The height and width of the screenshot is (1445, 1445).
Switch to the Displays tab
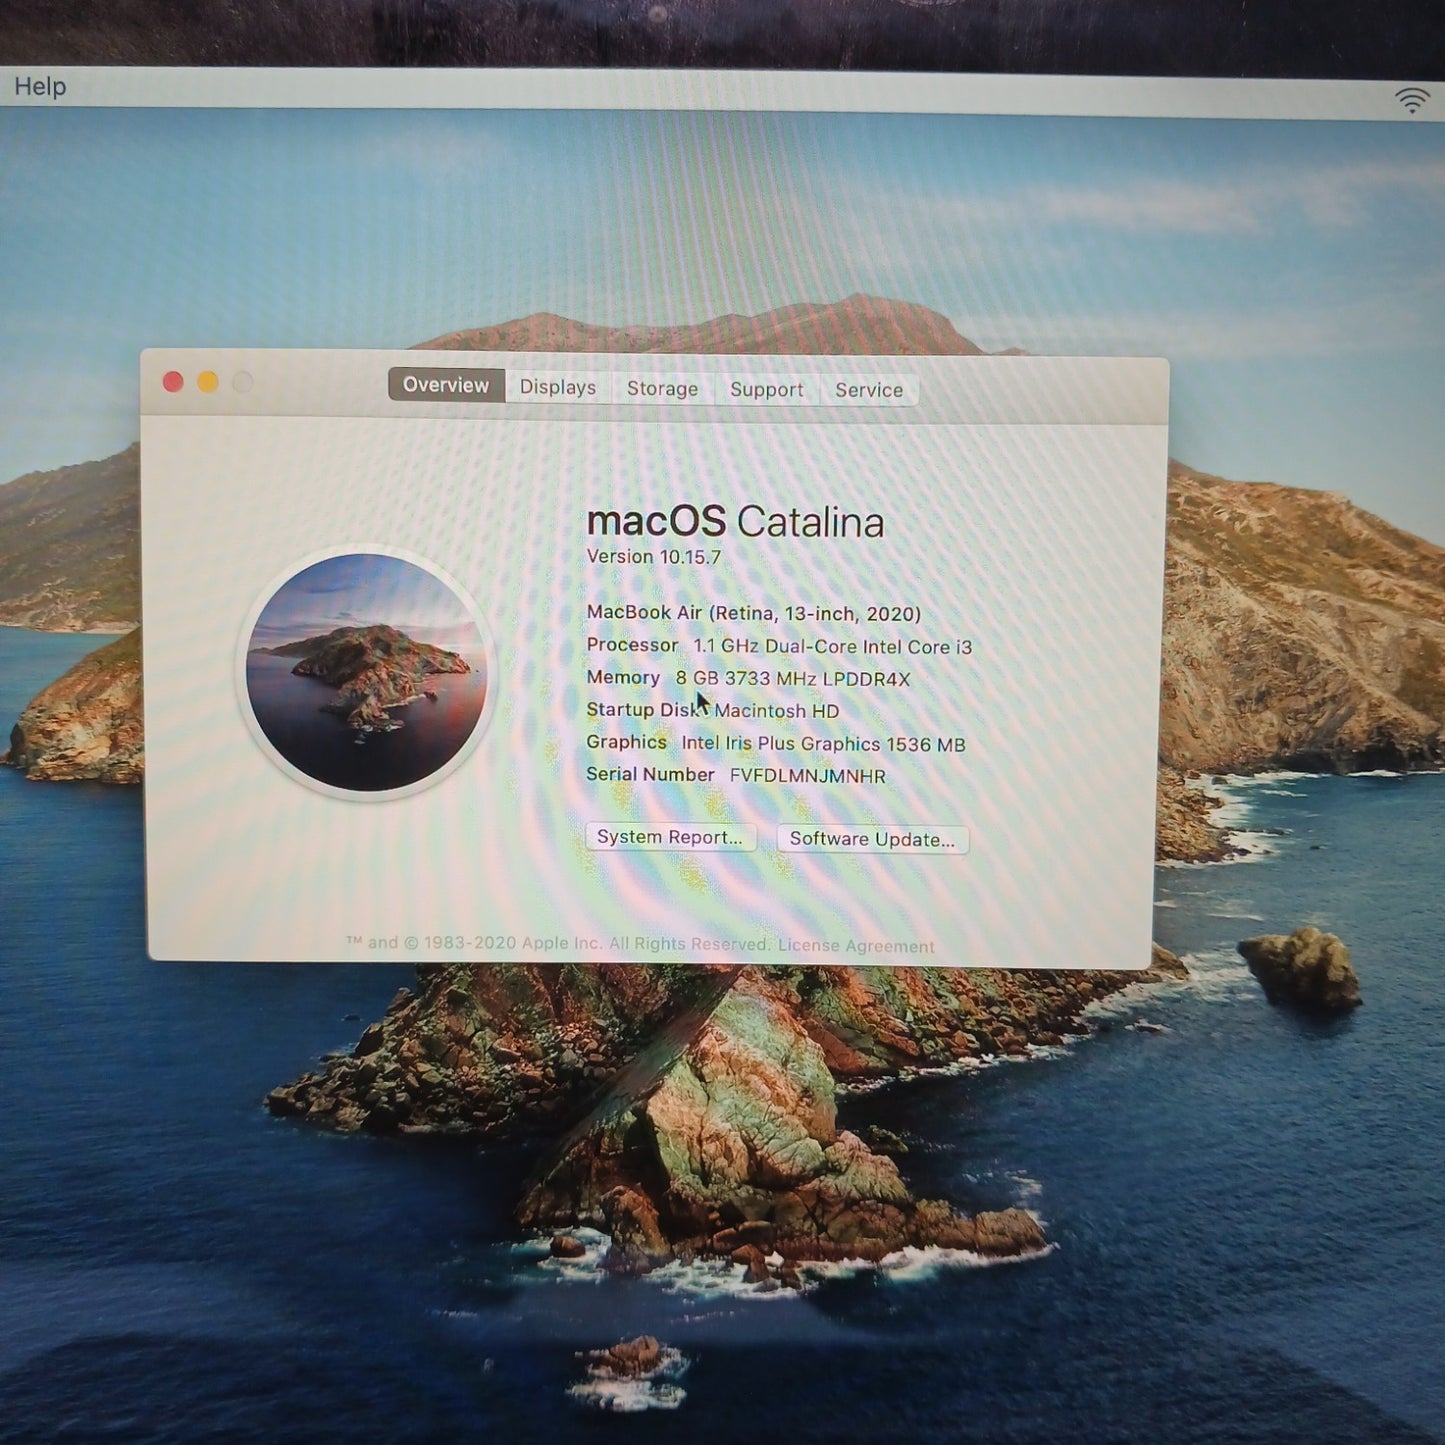[557, 387]
